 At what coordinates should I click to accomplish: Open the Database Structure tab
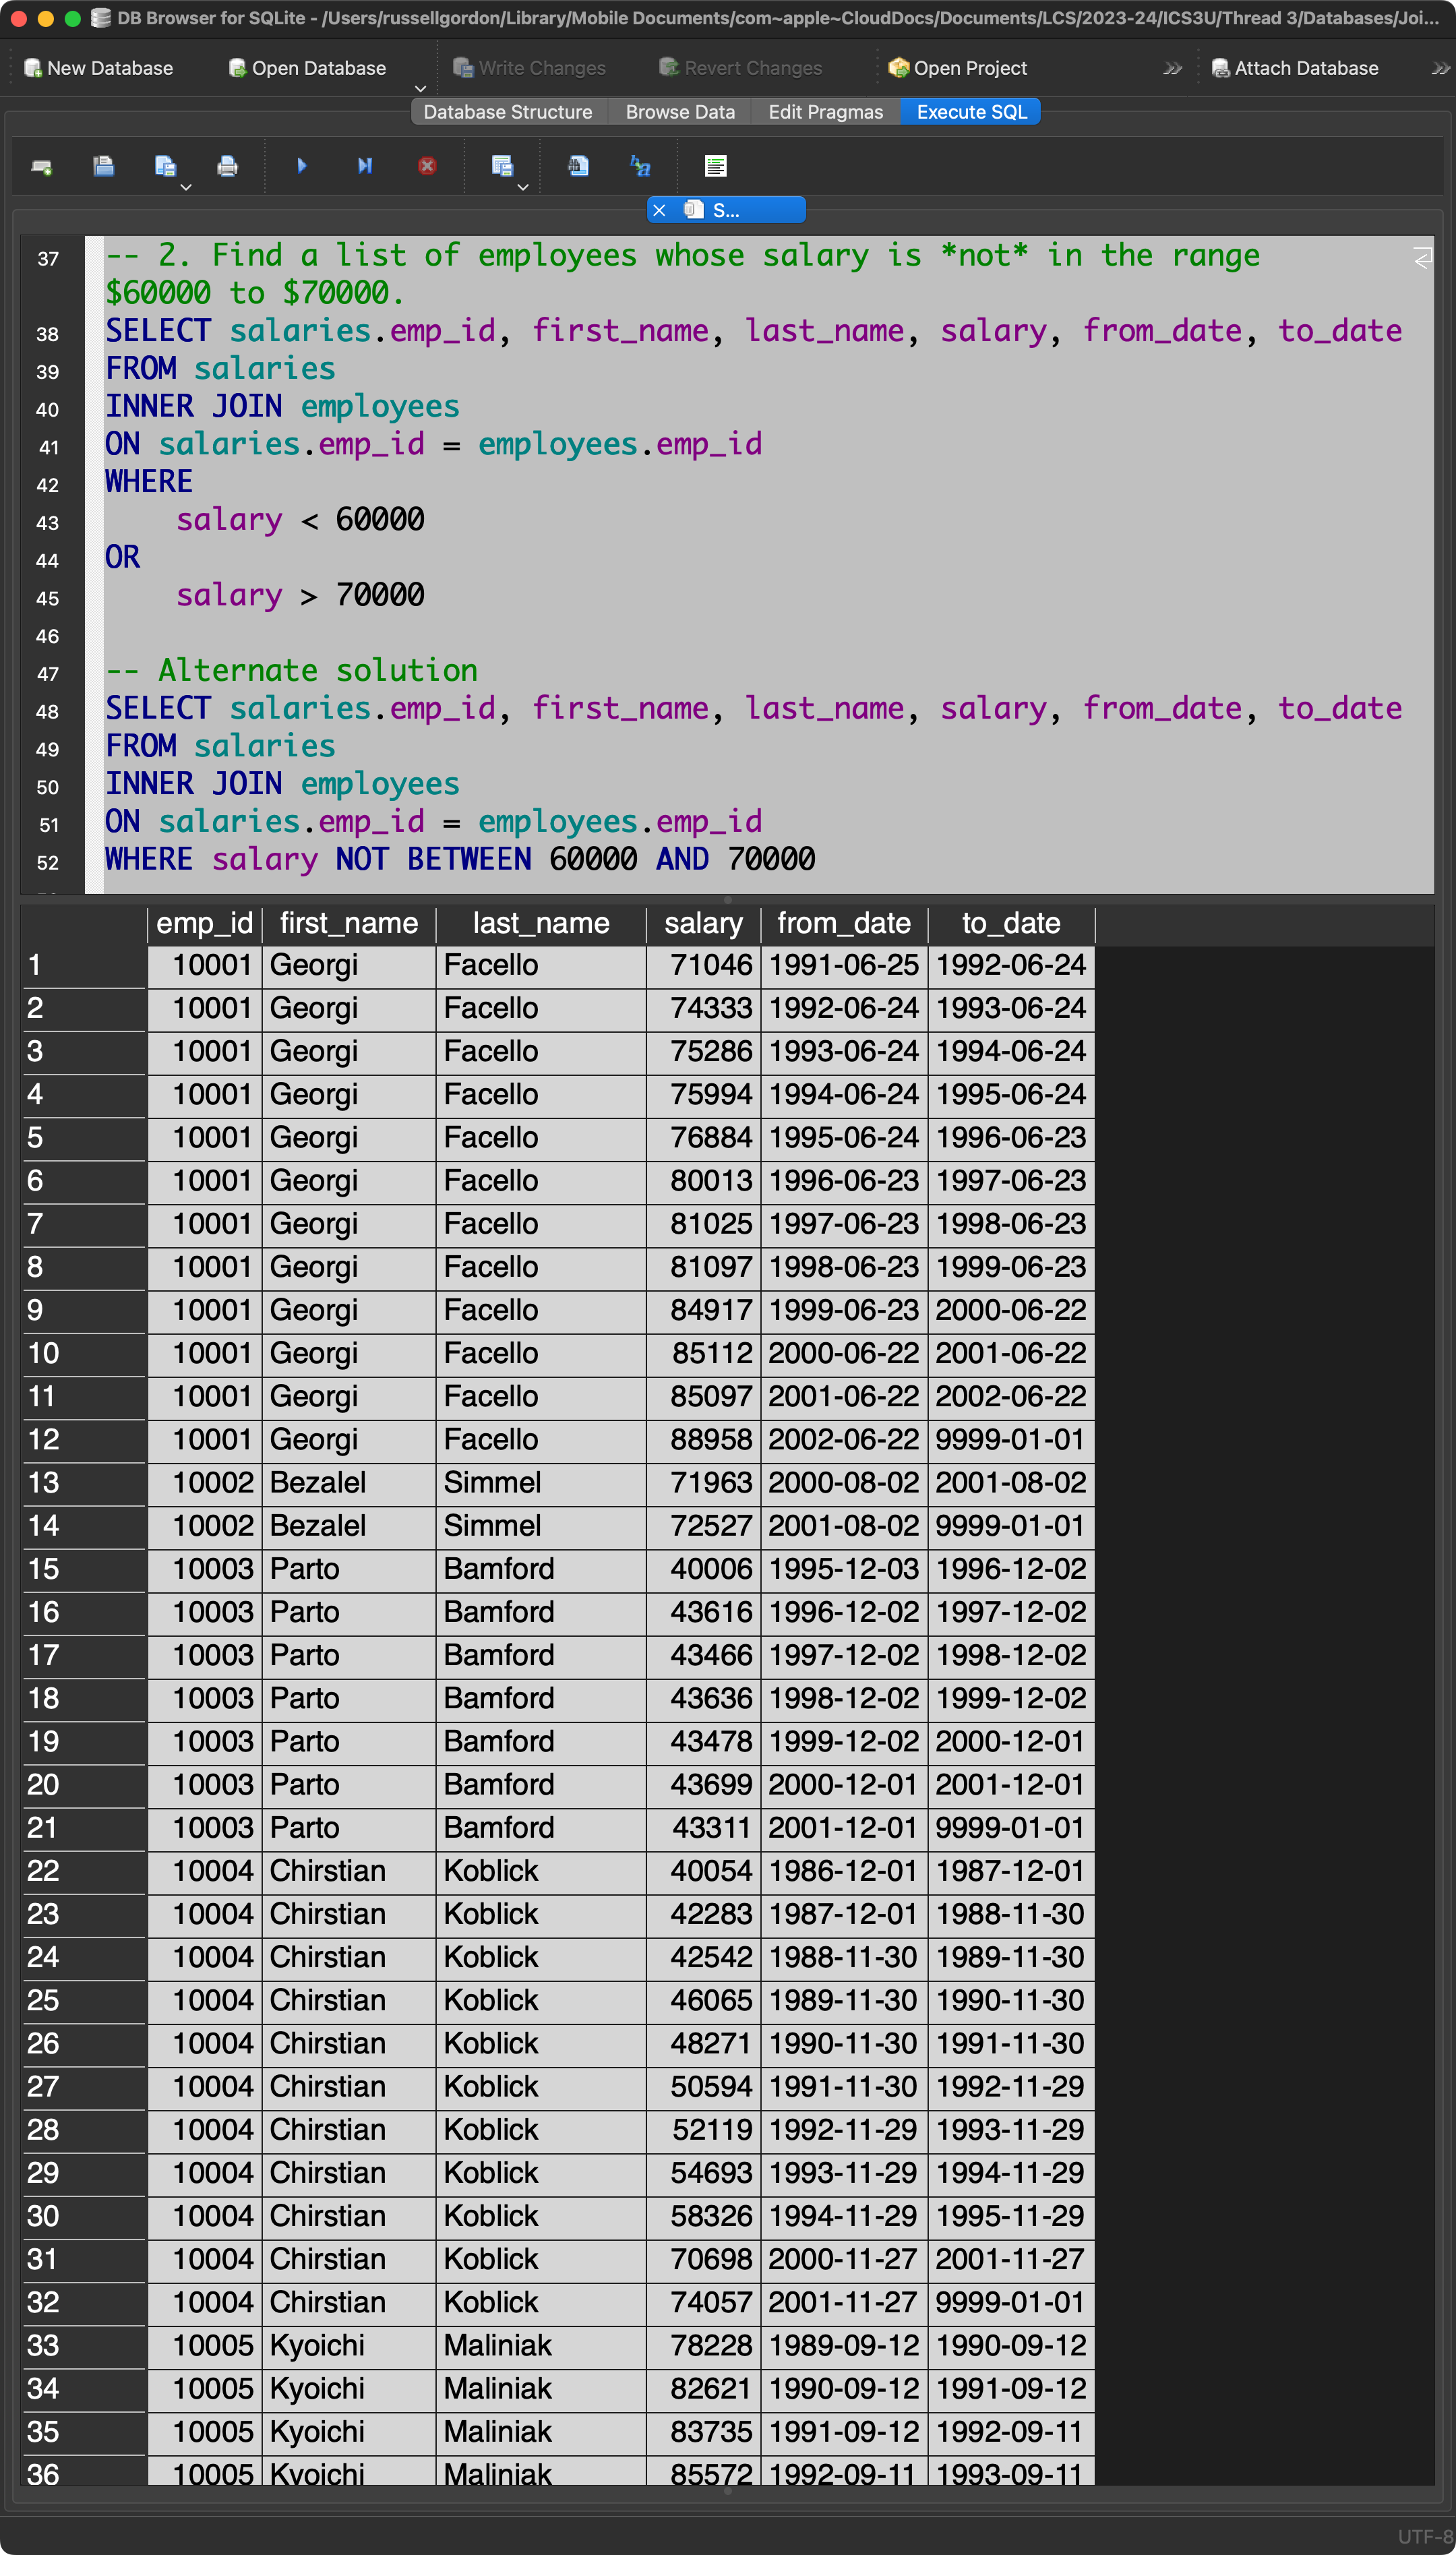point(507,112)
